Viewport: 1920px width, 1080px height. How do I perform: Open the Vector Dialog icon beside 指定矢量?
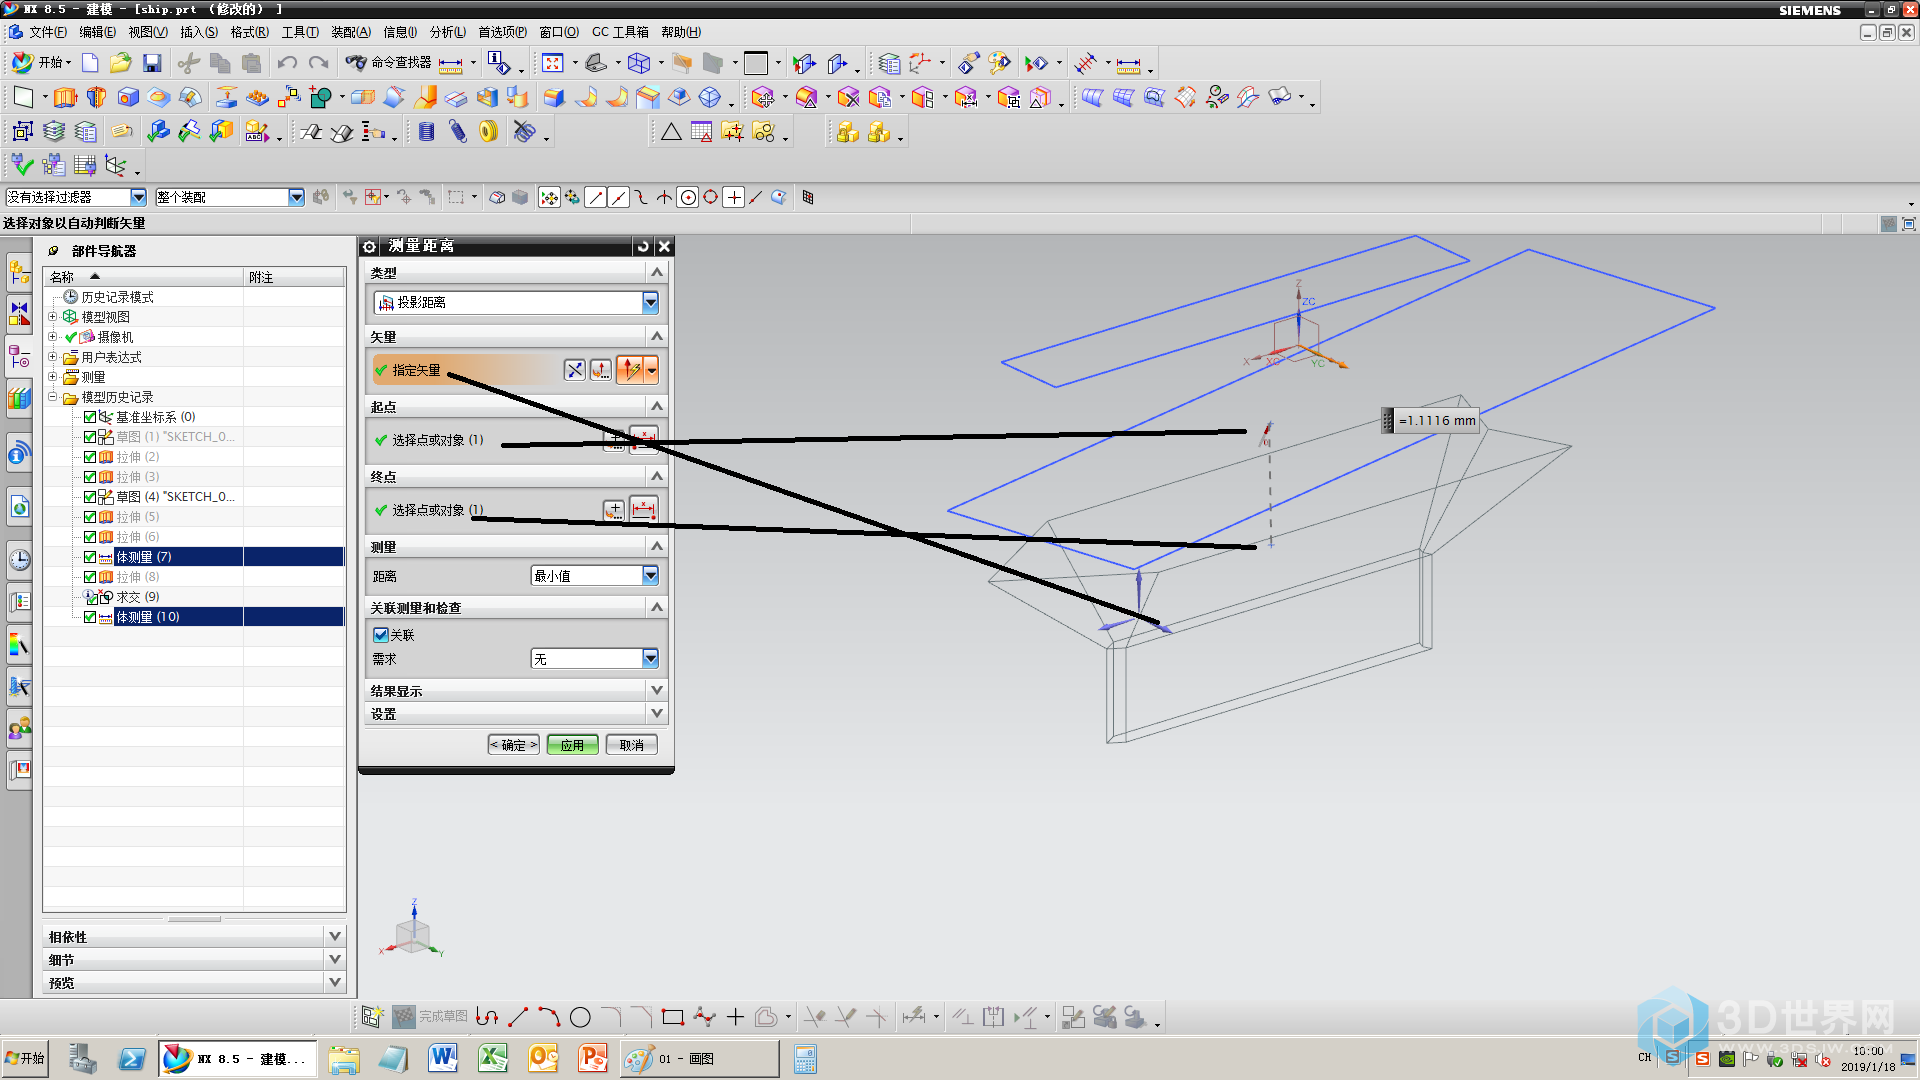(600, 370)
